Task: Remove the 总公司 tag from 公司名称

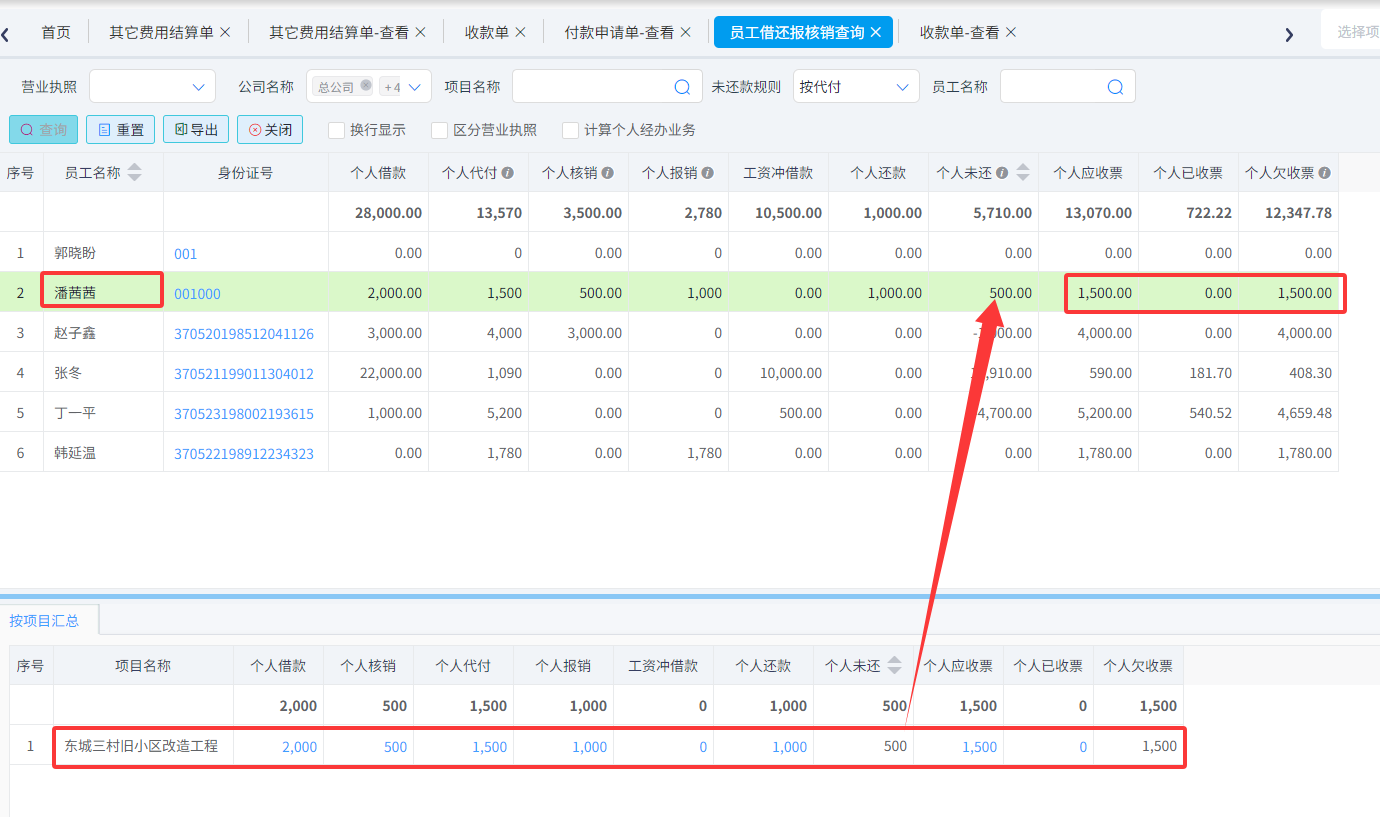Action: pyautogui.click(x=366, y=86)
